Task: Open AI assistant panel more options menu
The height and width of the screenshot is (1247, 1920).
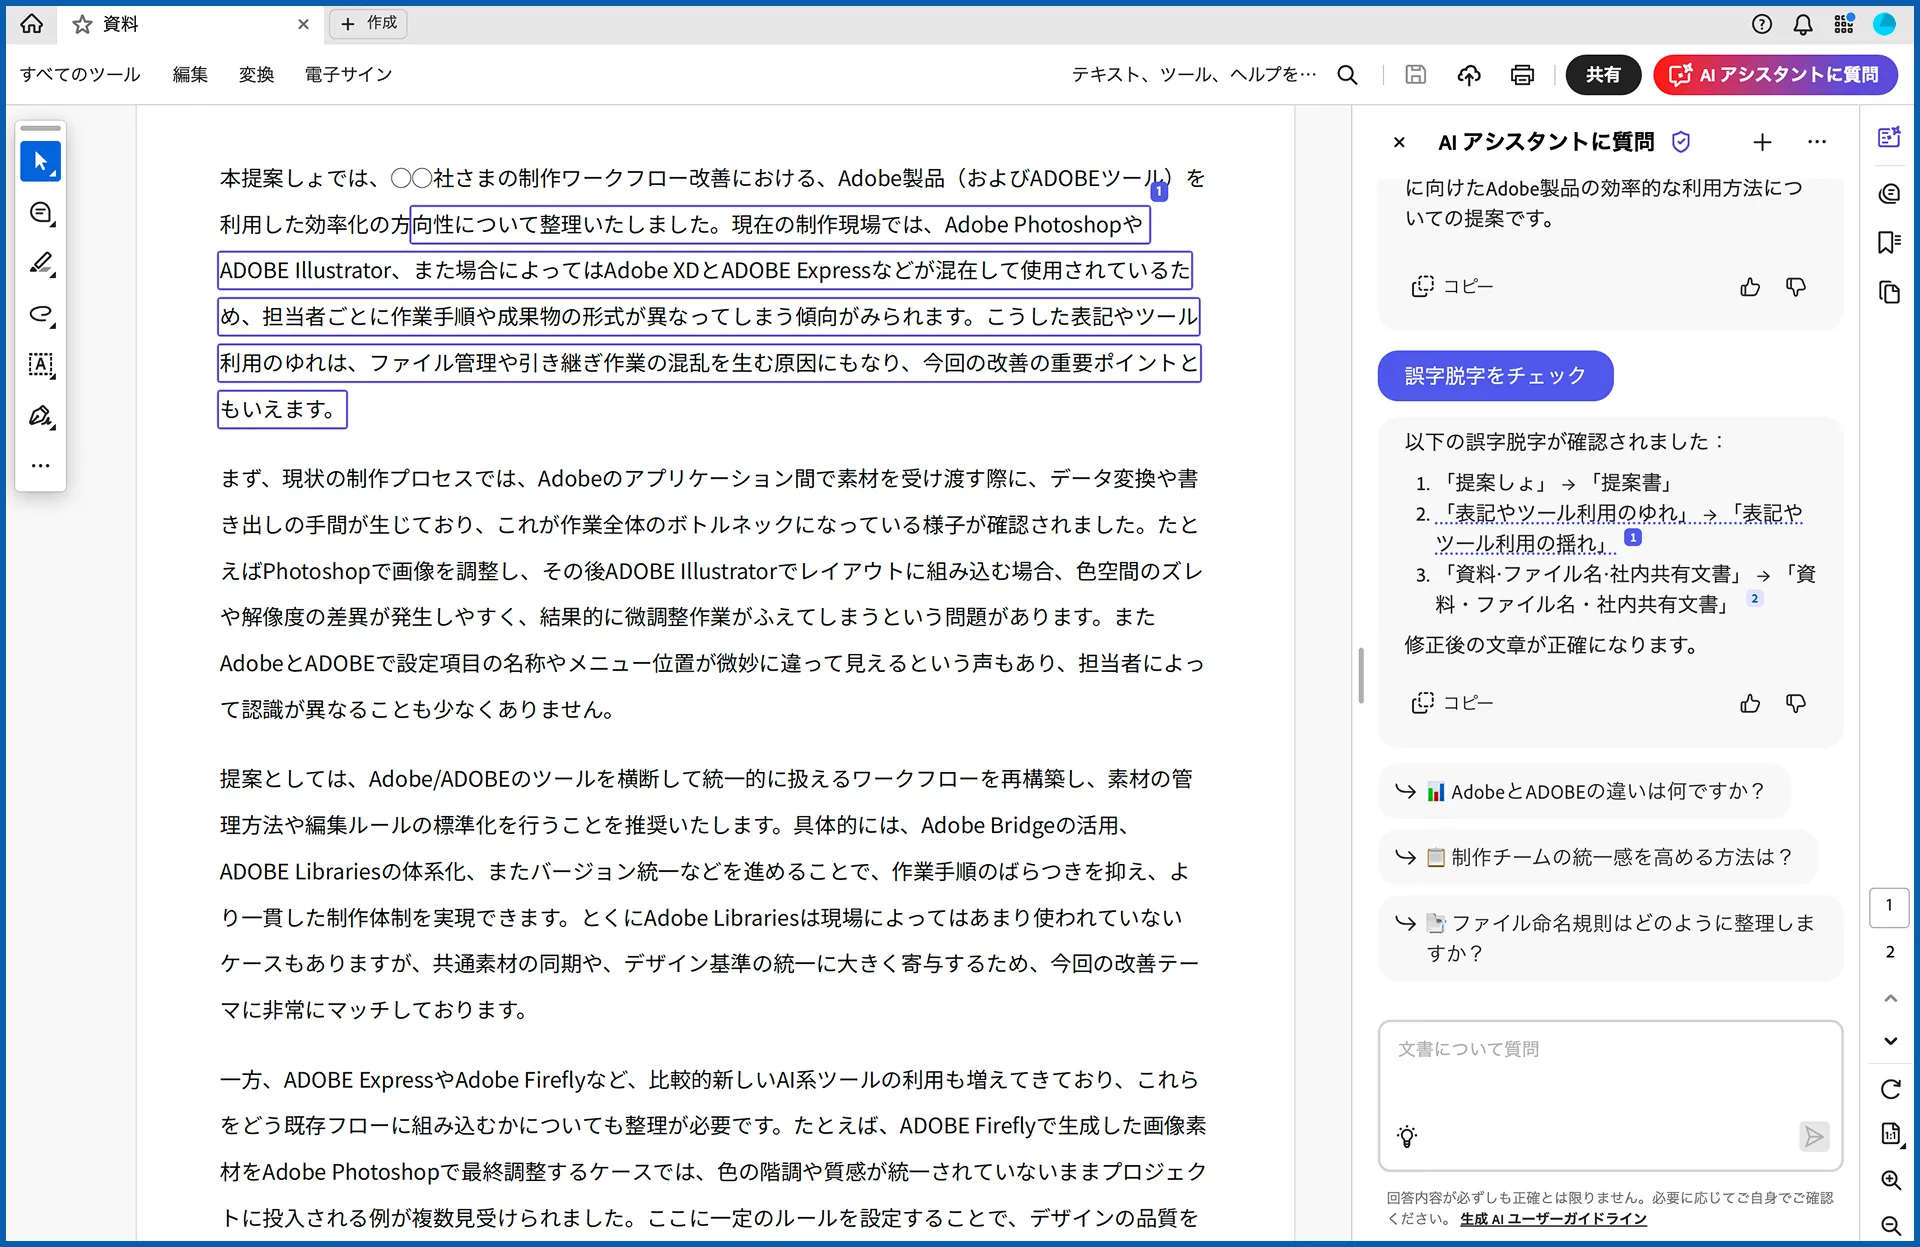Action: pyautogui.click(x=1817, y=142)
